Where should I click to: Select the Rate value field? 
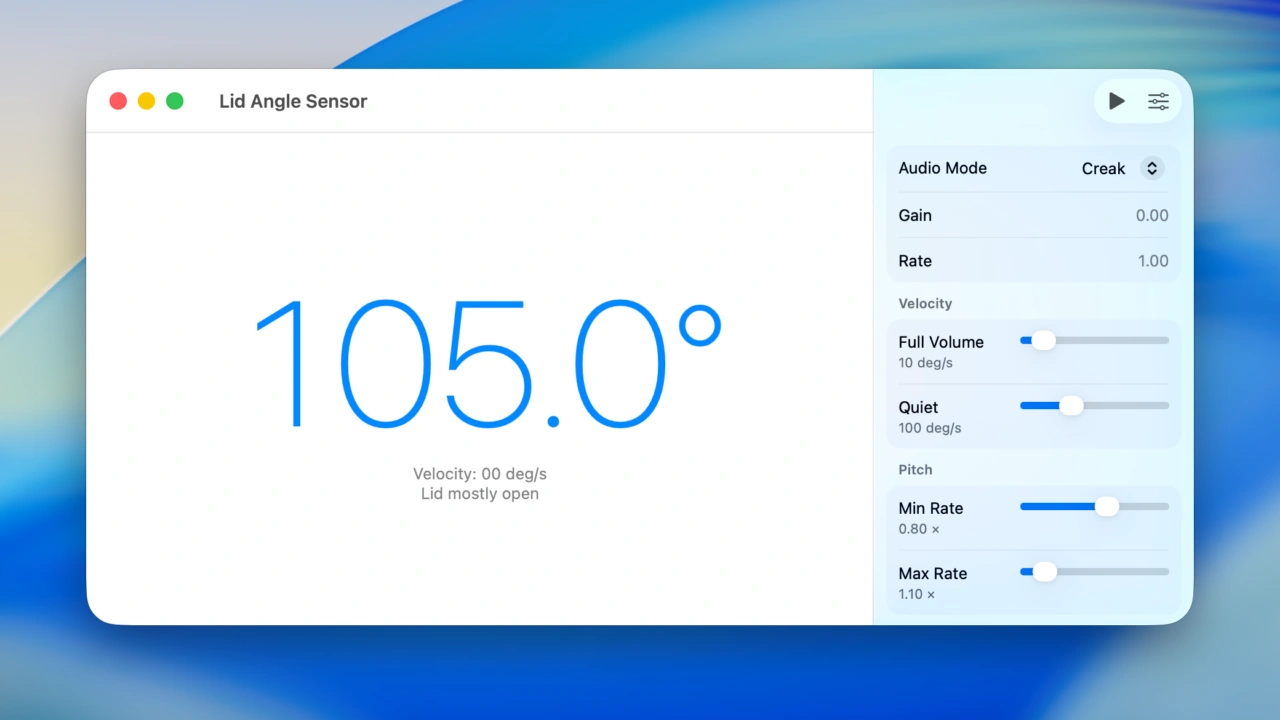[1152, 261]
